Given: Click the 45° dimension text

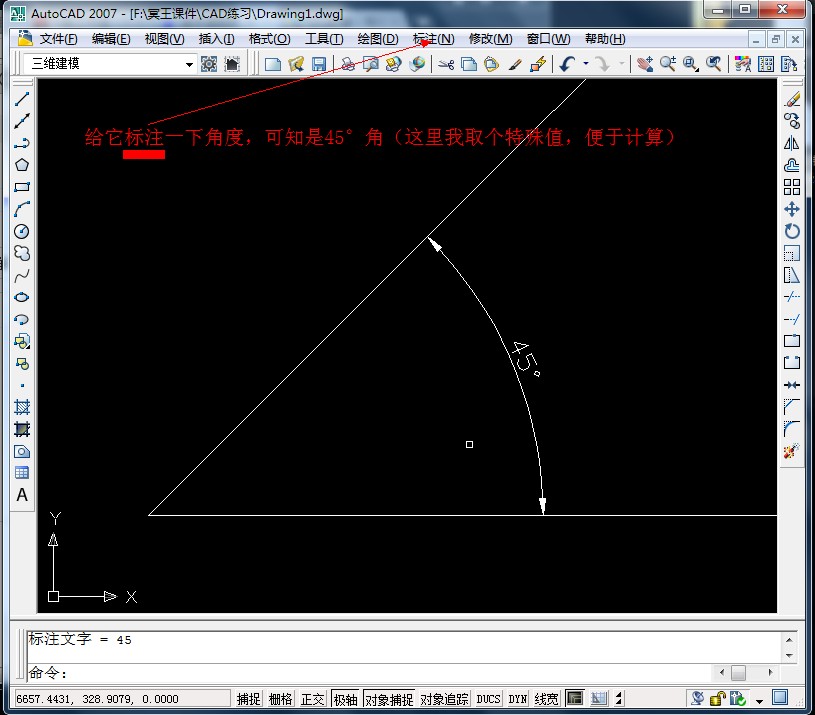Looking at the screenshot, I should [526, 358].
